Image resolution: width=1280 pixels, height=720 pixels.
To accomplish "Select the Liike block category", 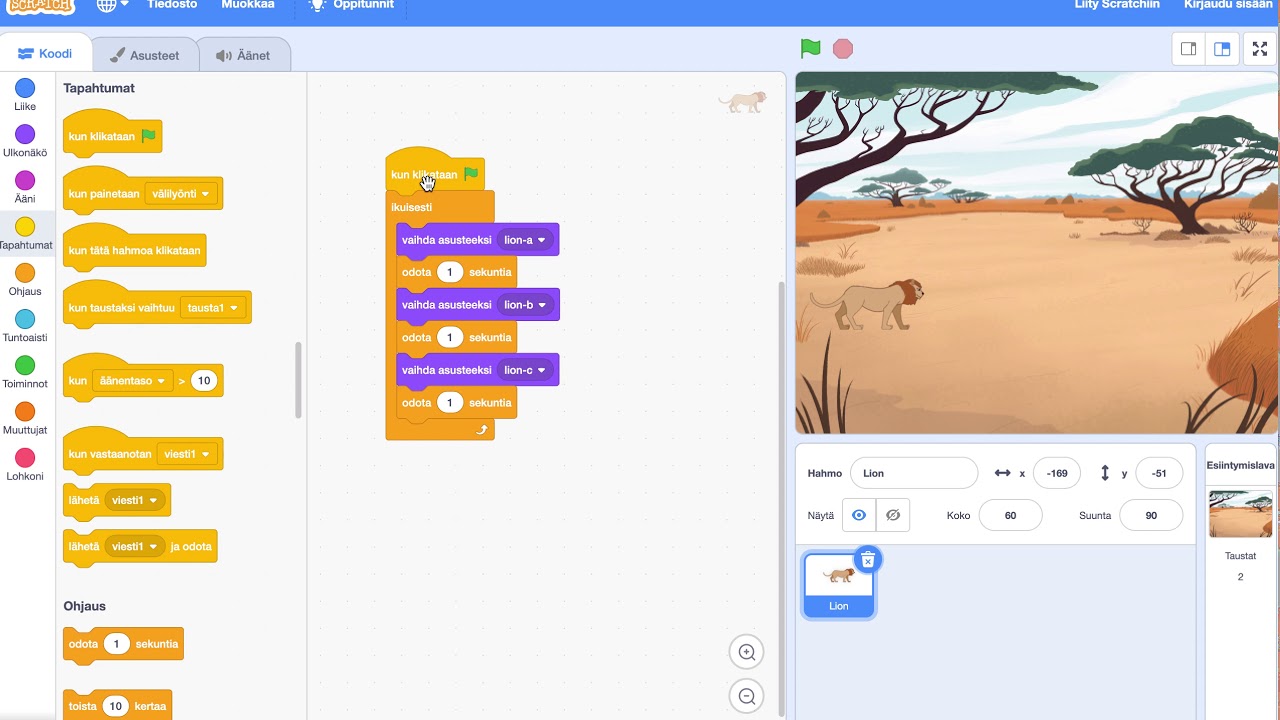I will pos(25,95).
